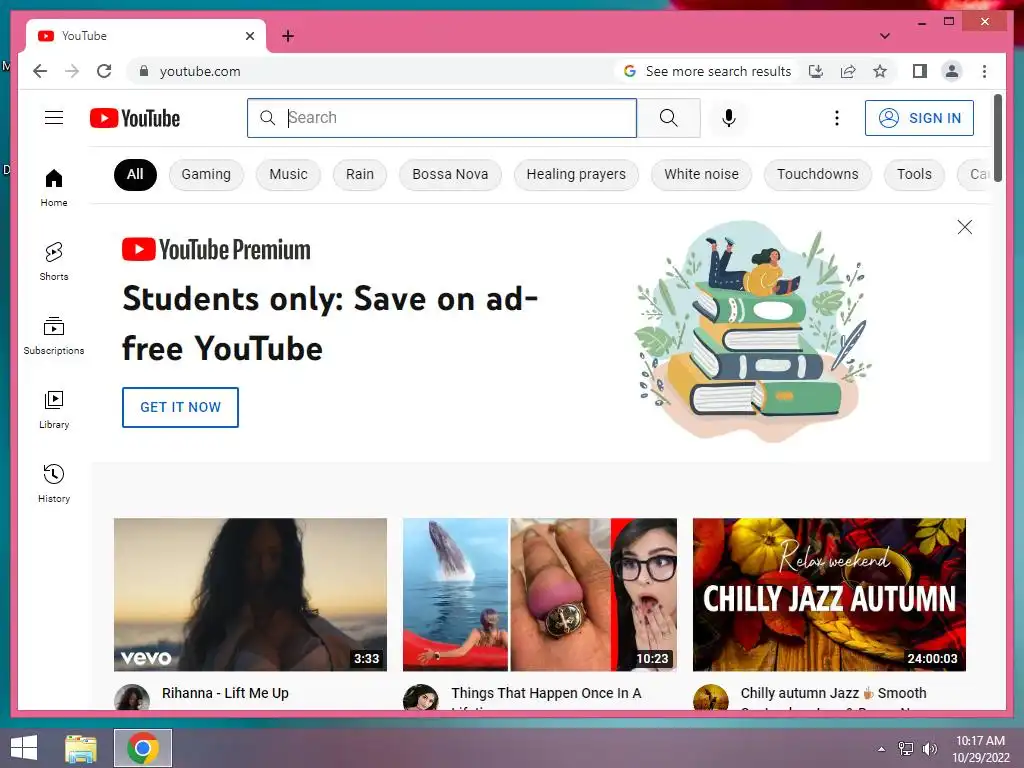Close the YouTube tab
1024x768 pixels.
pyautogui.click(x=249, y=36)
